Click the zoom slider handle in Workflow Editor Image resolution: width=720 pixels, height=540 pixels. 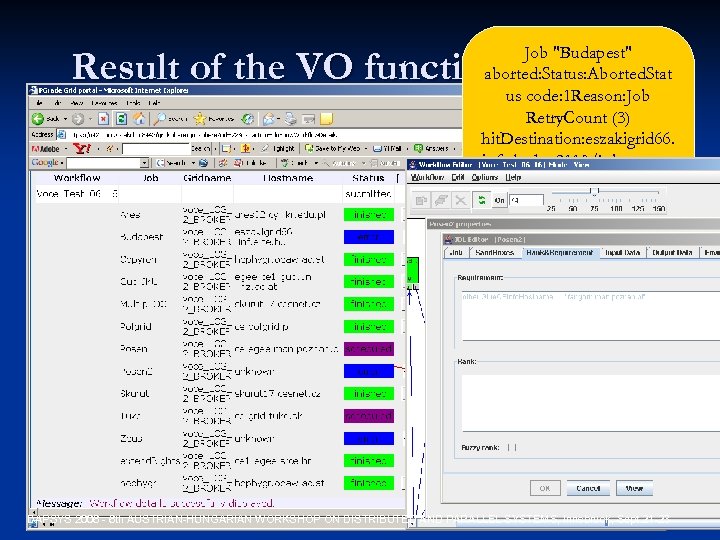click(x=594, y=191)
